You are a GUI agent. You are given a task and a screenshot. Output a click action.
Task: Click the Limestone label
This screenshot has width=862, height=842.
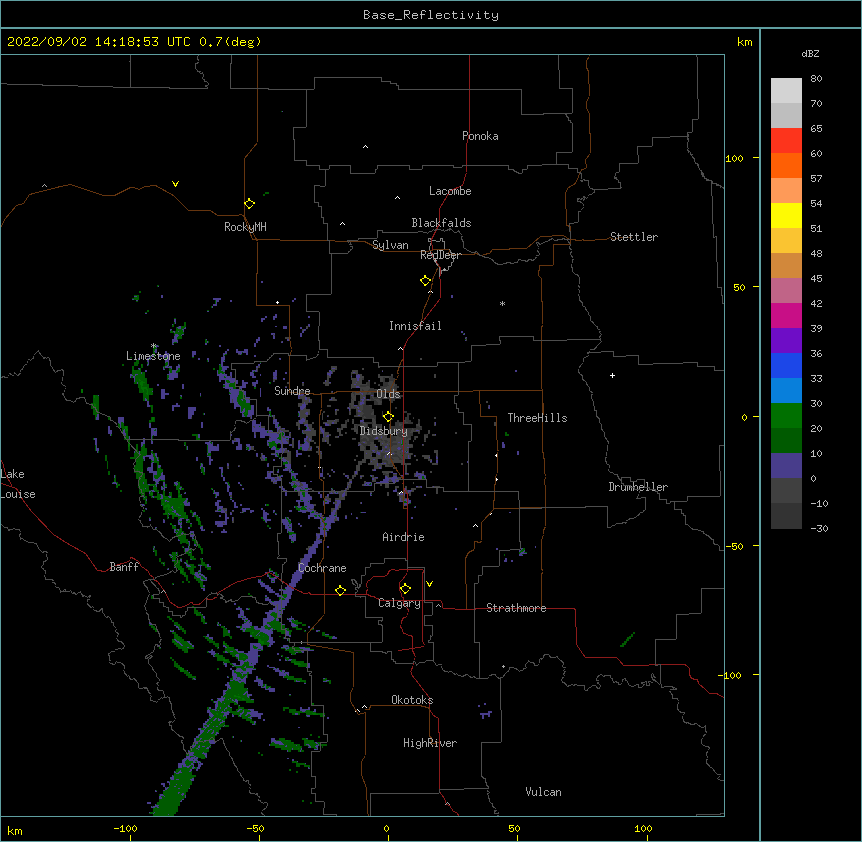pos(153,356)
